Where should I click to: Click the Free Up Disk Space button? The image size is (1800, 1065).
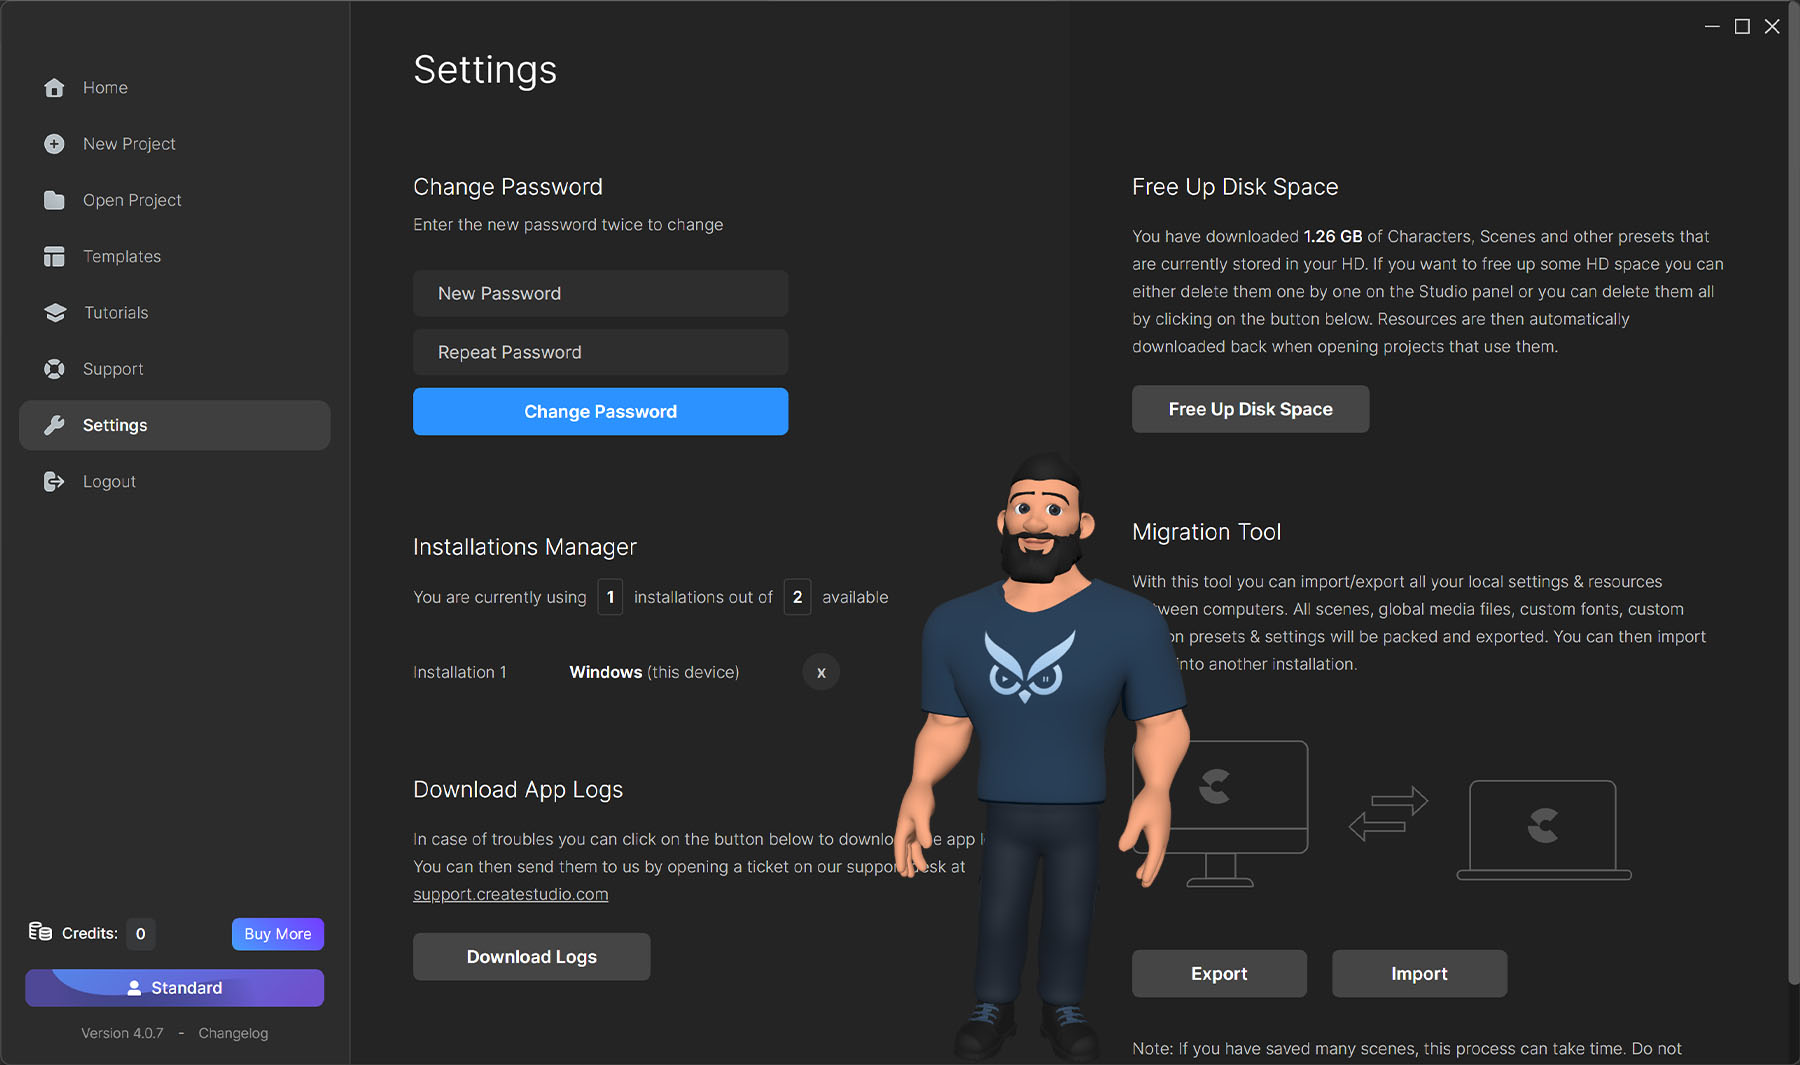tap(1250, 410)
